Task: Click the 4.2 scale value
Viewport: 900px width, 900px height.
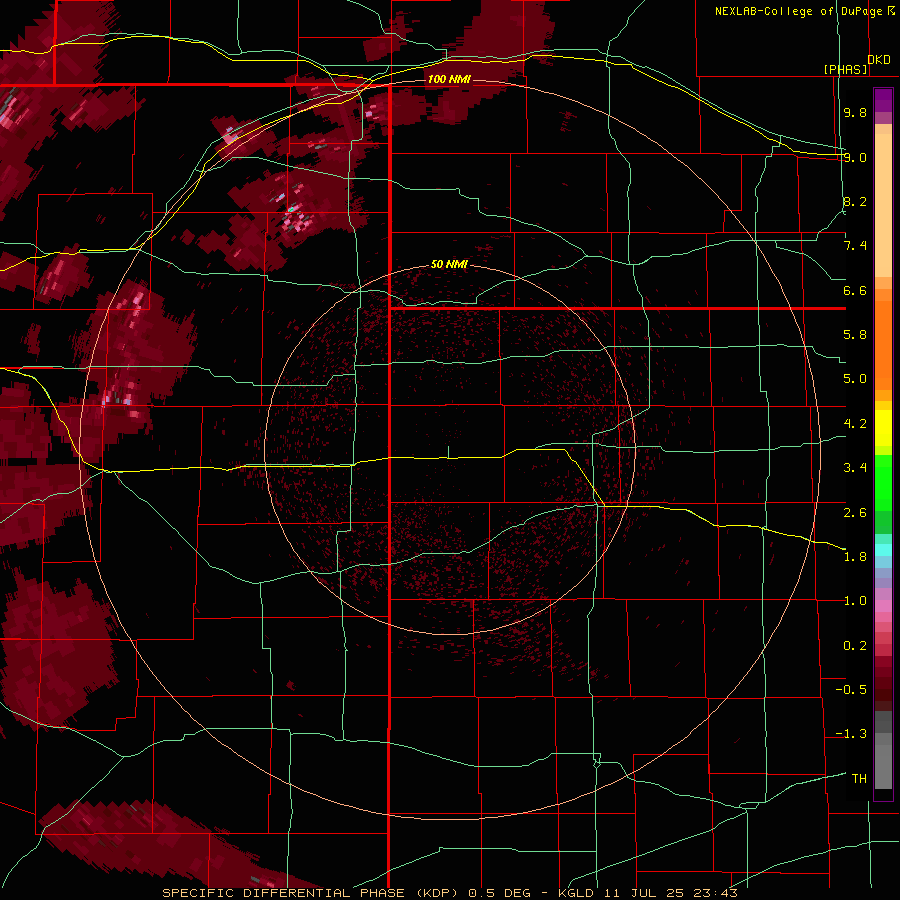Action: (x=855, y=424)
